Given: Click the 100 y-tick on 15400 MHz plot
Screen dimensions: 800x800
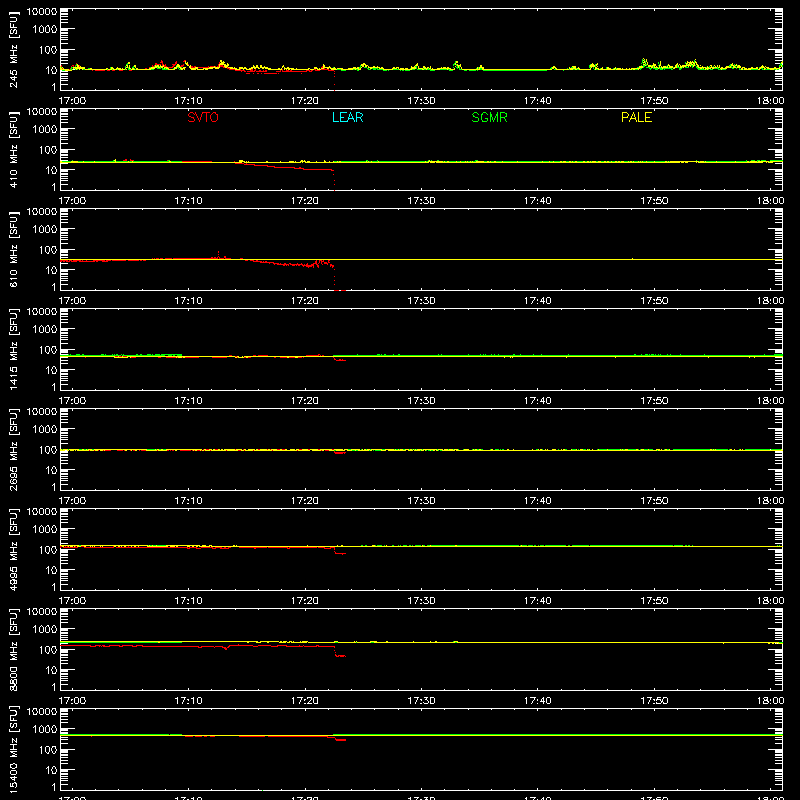Looking at the screenshot, I should pyautogui.click(x=48, y=749).
